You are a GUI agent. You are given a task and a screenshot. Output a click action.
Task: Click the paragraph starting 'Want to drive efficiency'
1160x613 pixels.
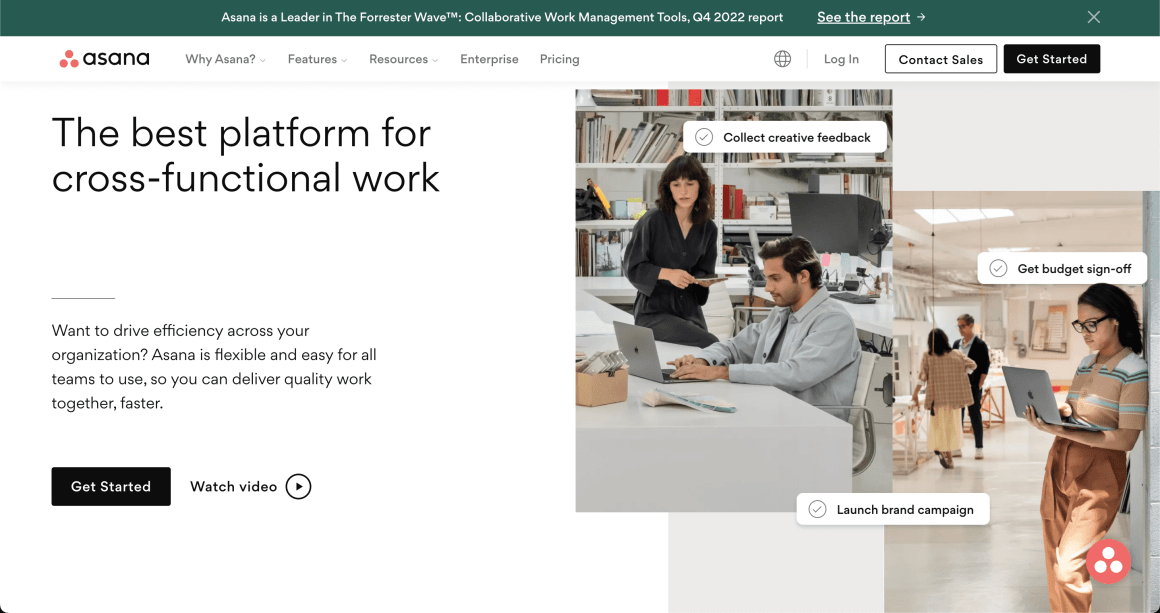215,368
